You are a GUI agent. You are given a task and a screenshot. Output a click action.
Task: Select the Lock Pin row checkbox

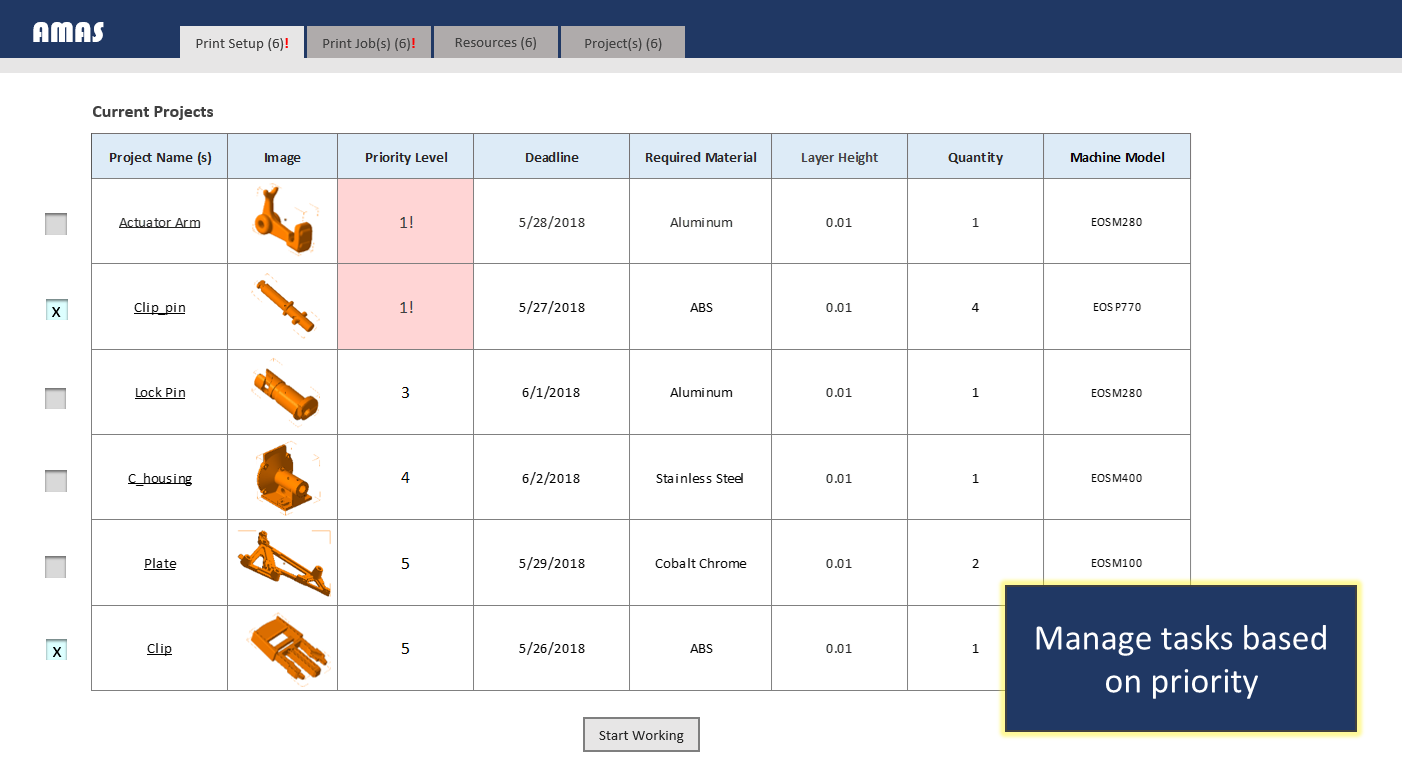(x=56, y=398)
